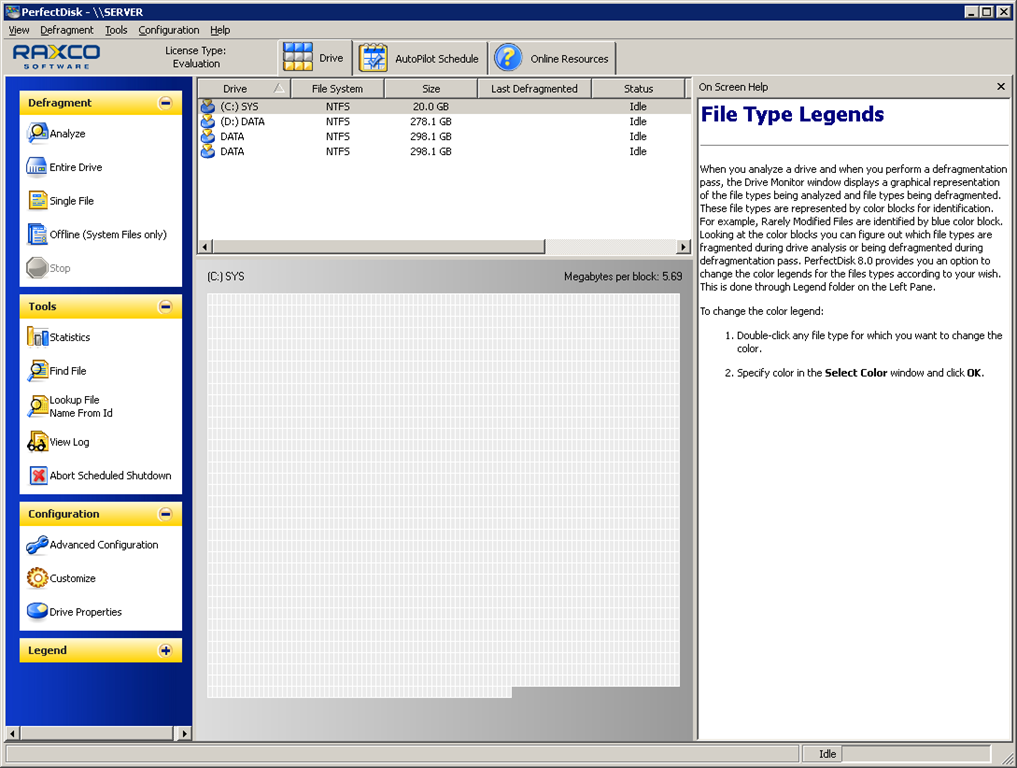Click the Drive tab grid icon
The height and width of the screenshot is (768, 1017).
point(298,57)
